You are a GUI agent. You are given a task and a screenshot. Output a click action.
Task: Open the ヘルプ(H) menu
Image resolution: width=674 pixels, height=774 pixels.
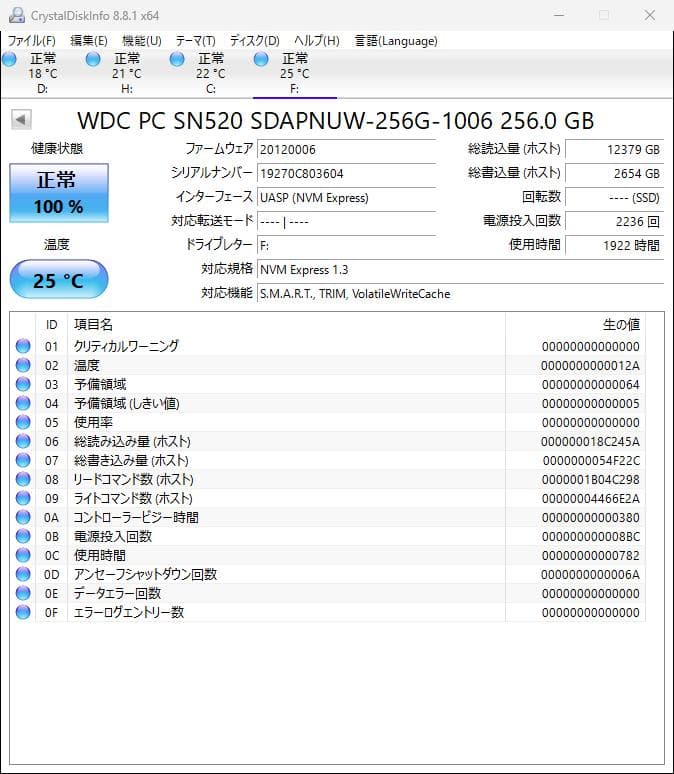(x=317, y=40)
